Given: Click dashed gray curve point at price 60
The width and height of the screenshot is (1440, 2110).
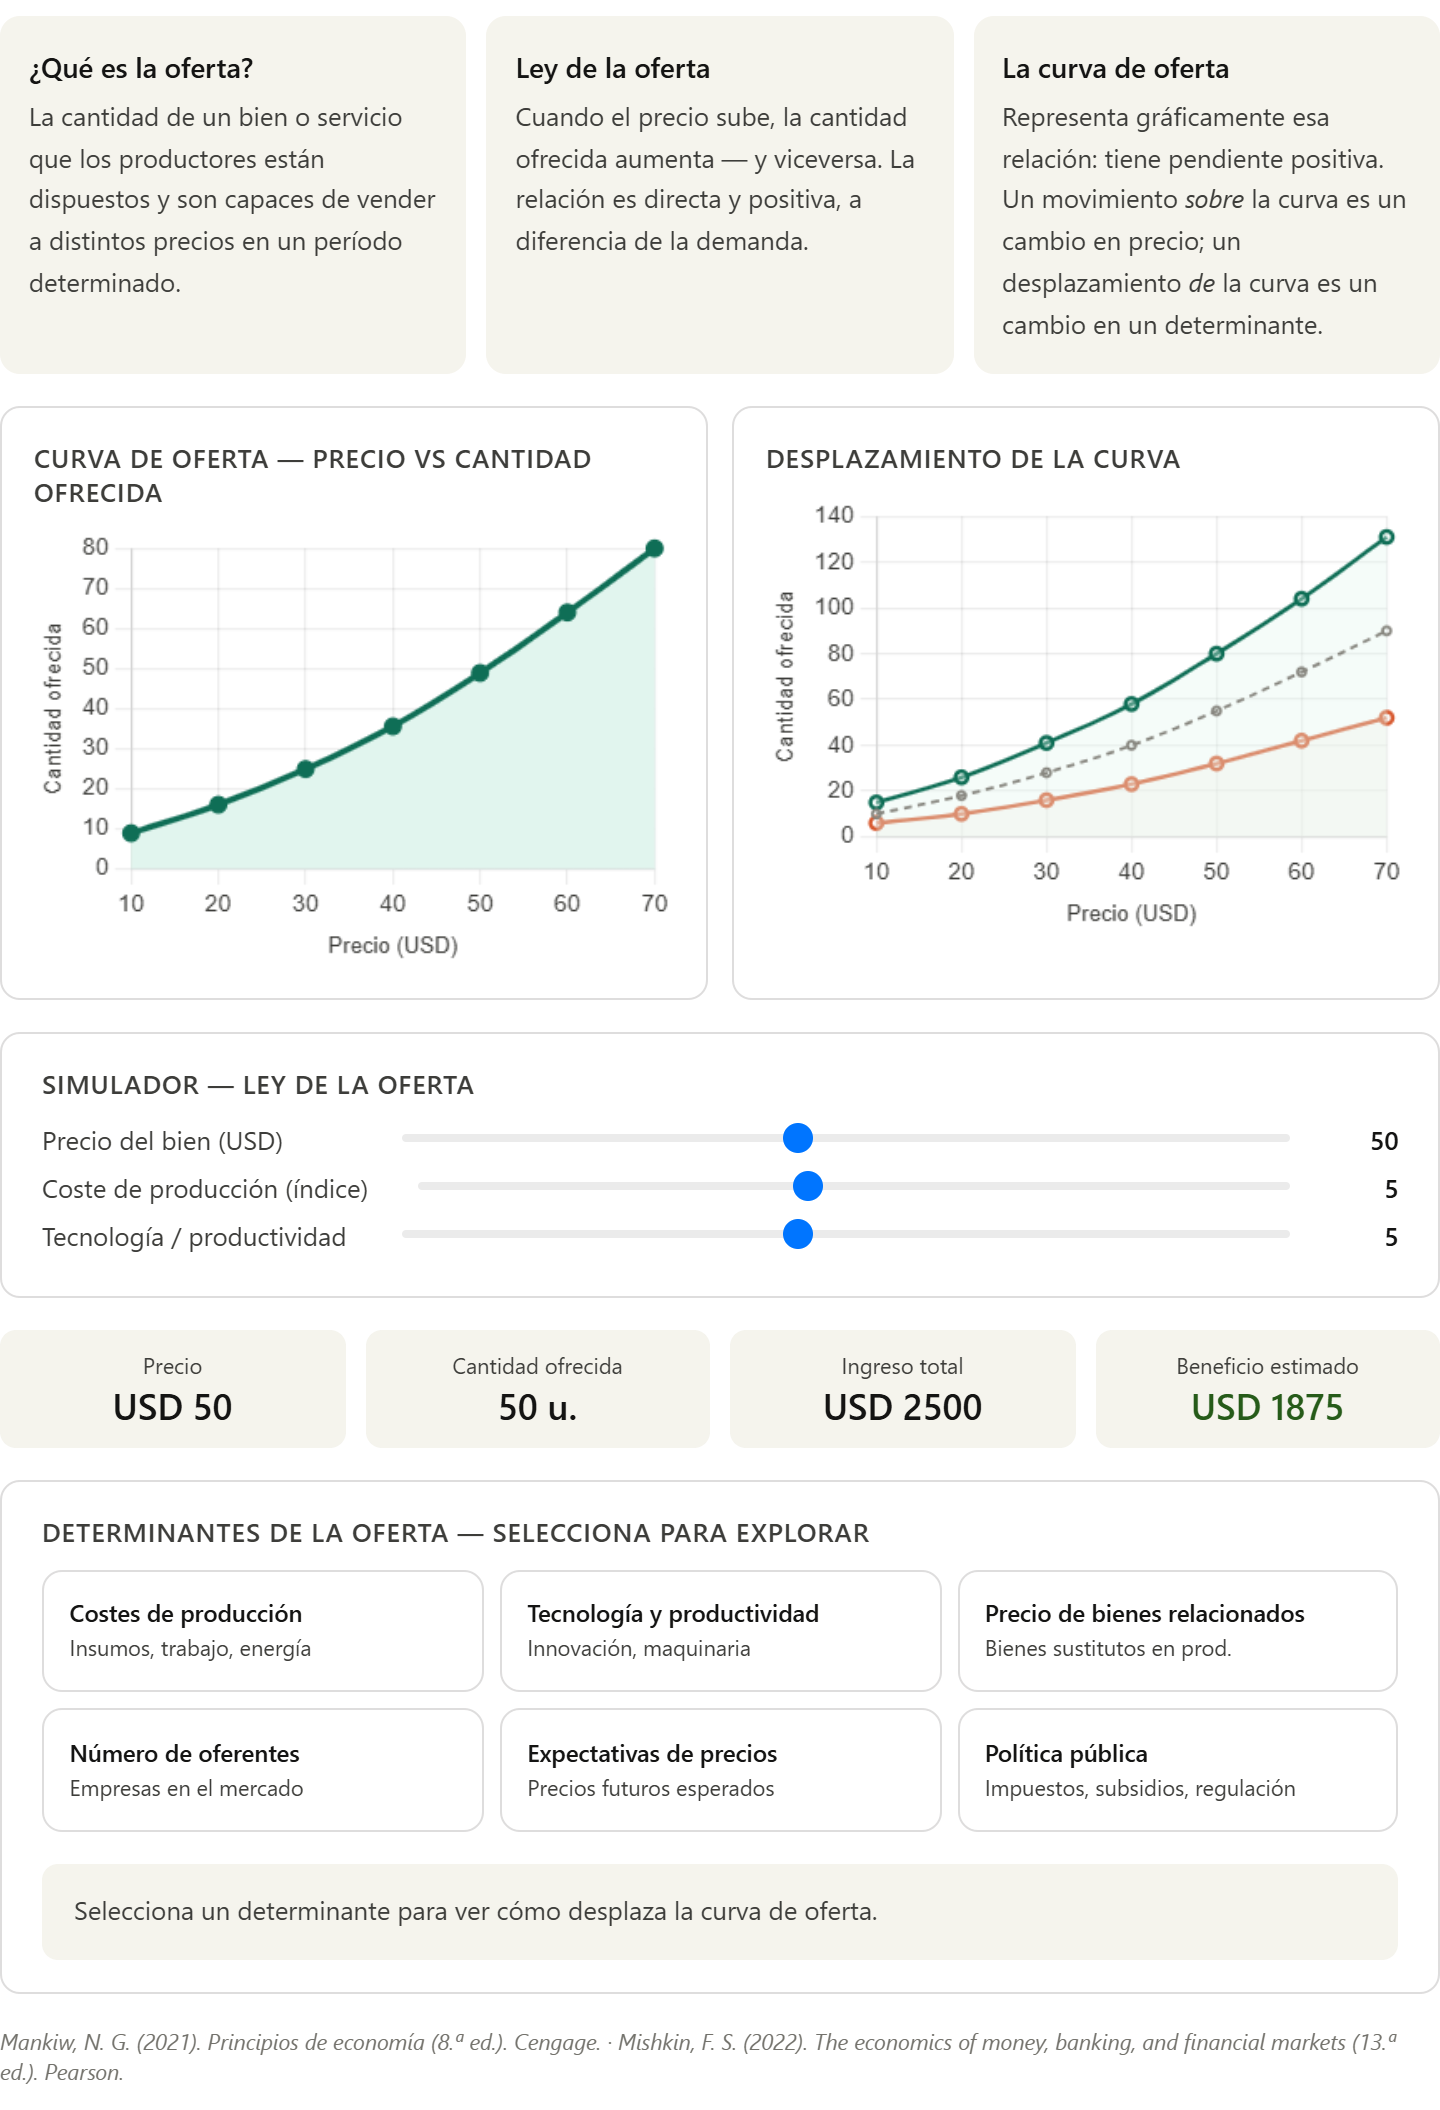Looking at the screenshot, I should 1301,672.
